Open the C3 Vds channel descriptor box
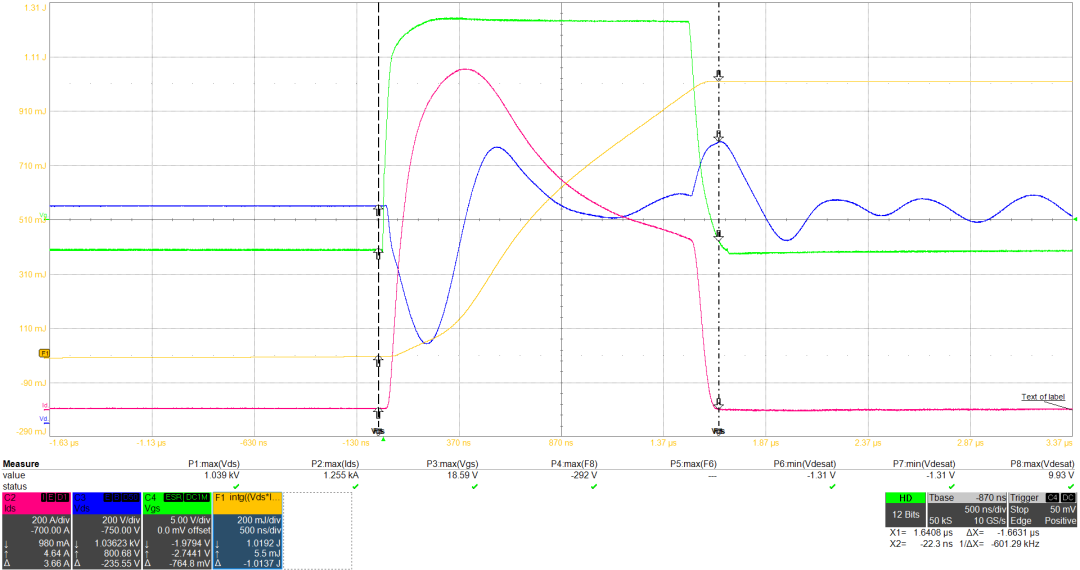The height and width of the screenshot is (570, 1080). pos(107,530)
